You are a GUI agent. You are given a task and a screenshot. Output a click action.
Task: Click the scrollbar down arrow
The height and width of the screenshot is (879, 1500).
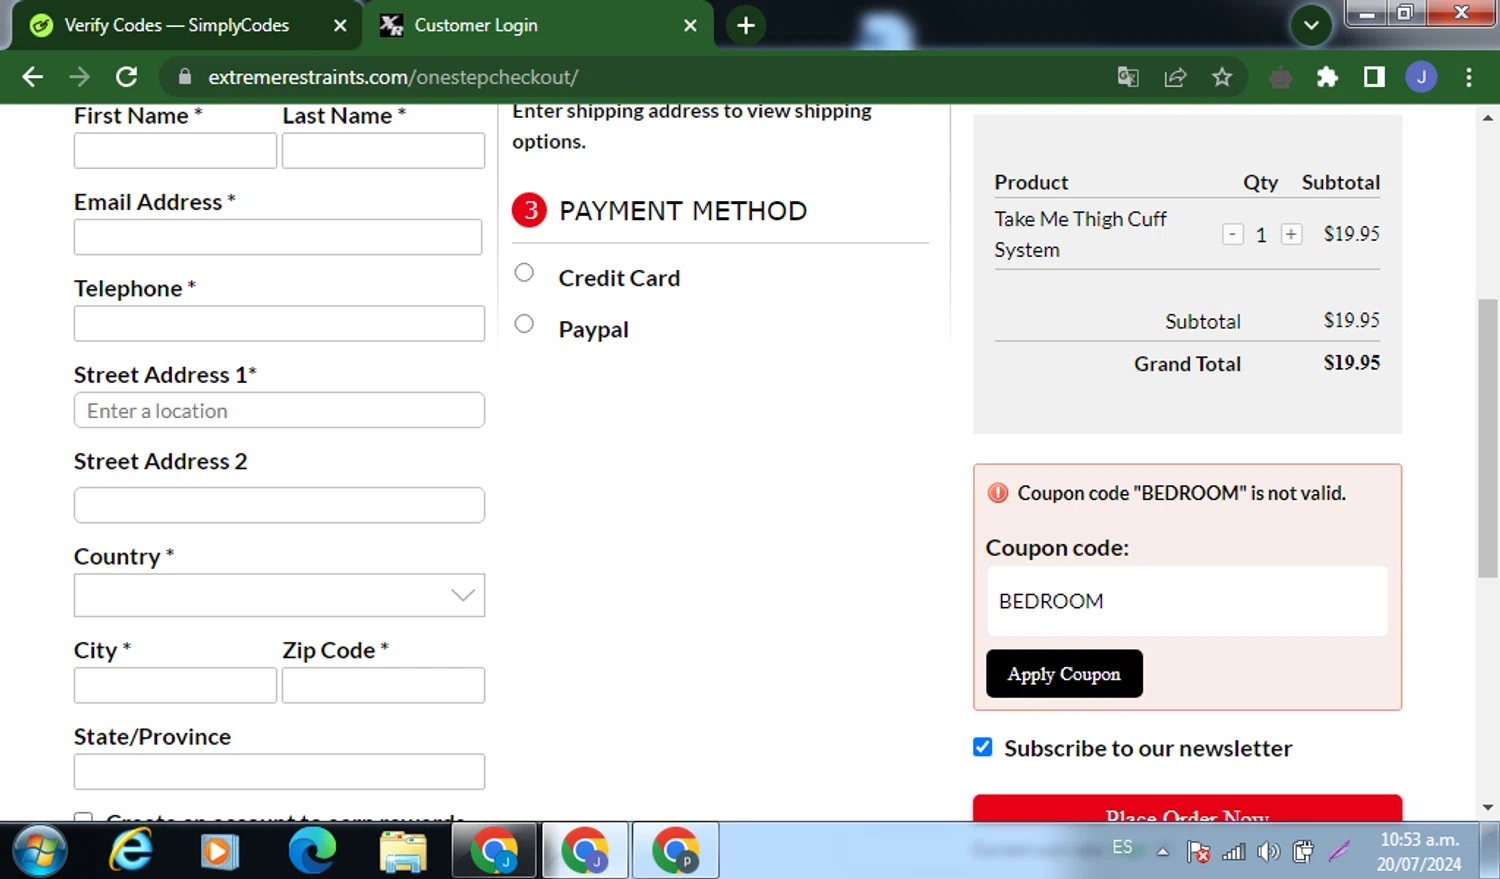tap(1487, 808)
